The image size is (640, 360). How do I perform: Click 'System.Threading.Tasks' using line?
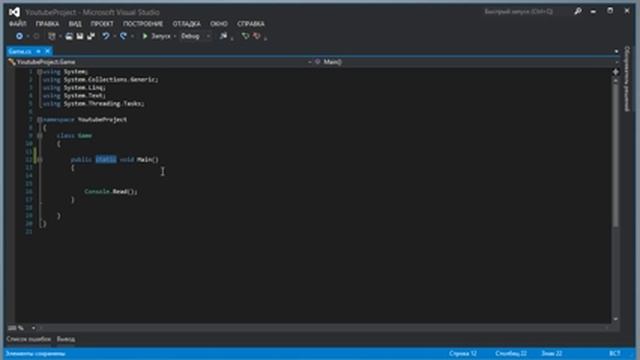pos(104,104)
